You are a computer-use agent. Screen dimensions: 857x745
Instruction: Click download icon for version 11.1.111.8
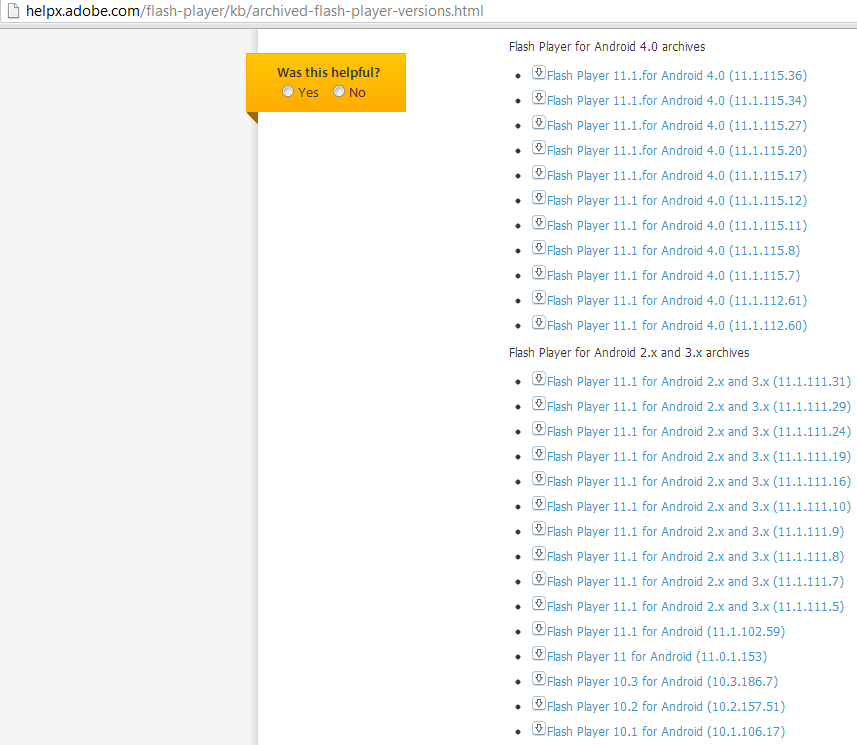[539, 554]
